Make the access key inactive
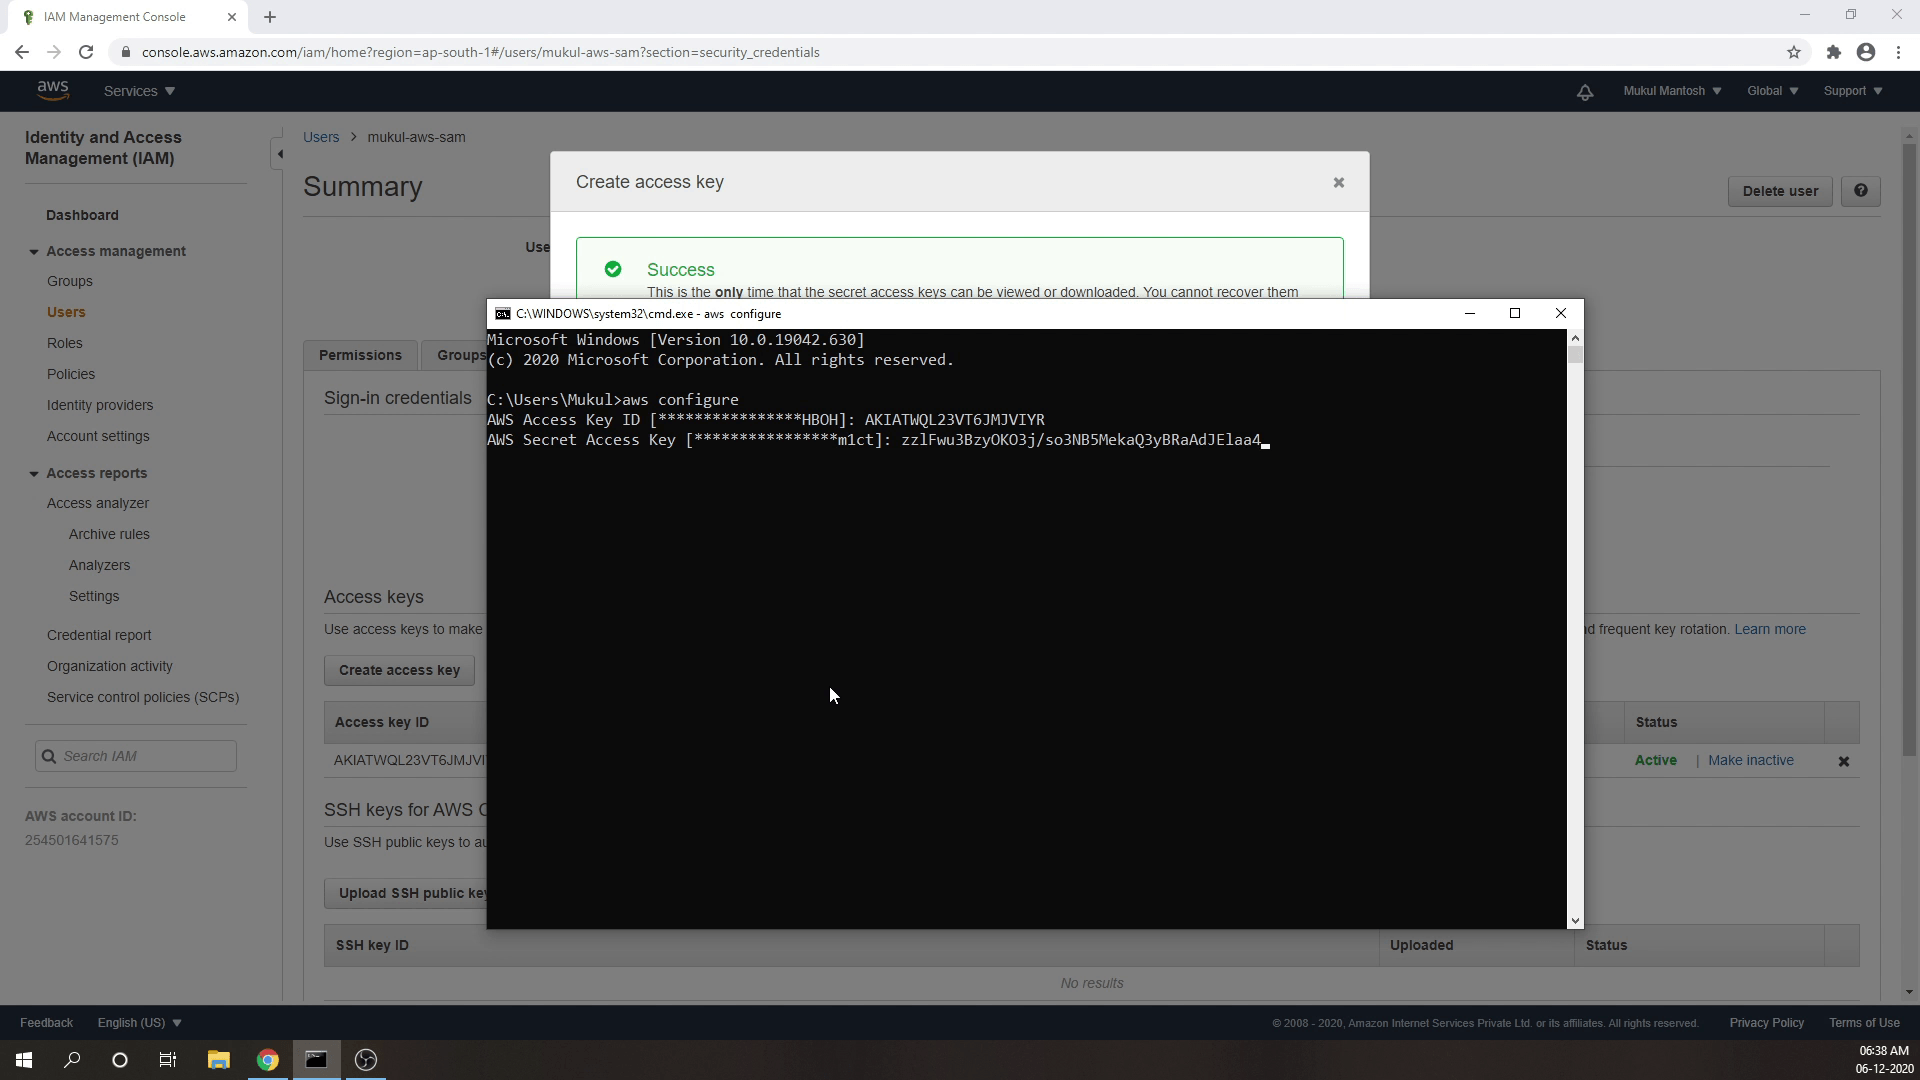This screenshot has height=1080, width=1920. [1750, 760]
